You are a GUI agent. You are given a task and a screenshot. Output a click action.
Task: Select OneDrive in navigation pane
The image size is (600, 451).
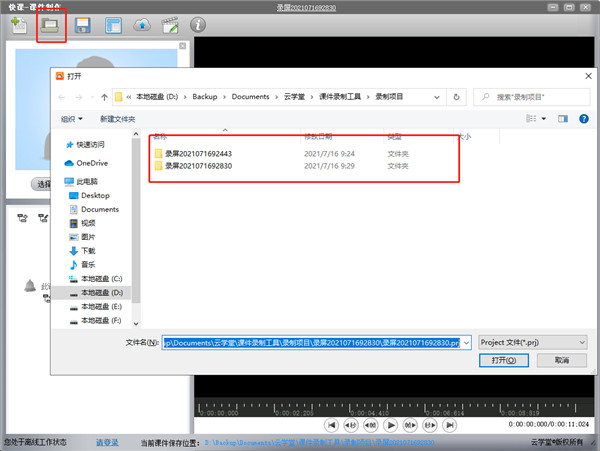coord(92,163)
